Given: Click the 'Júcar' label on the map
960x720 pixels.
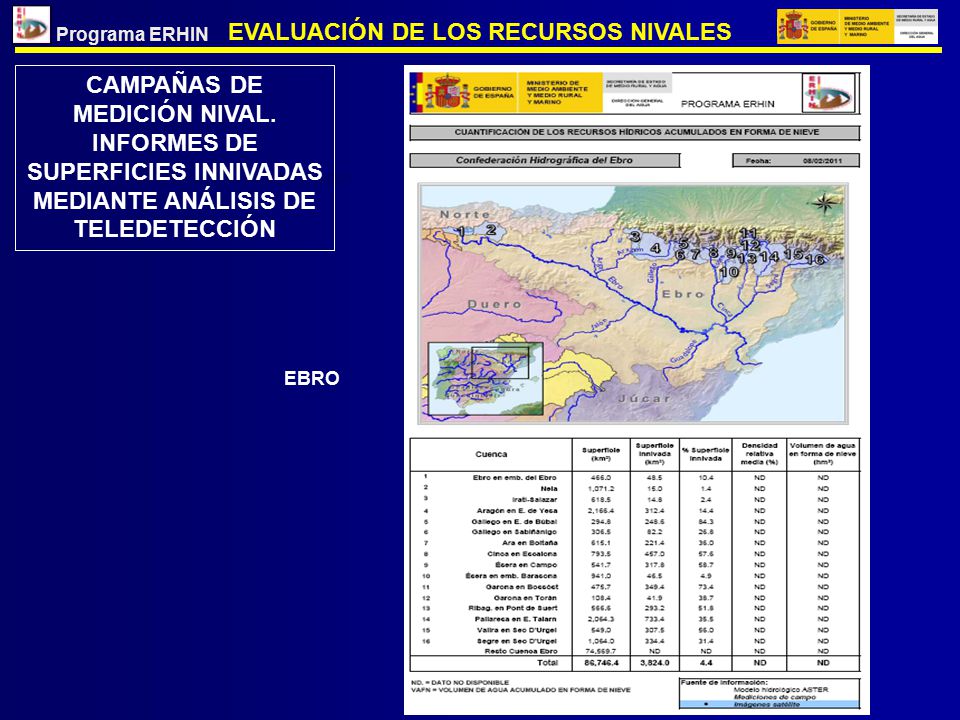Looking at the screenshot, I should (645, 399).
